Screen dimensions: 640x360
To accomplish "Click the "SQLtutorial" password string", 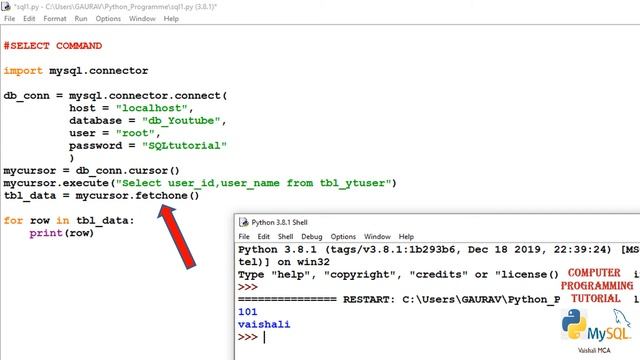I will click(184, 146).
